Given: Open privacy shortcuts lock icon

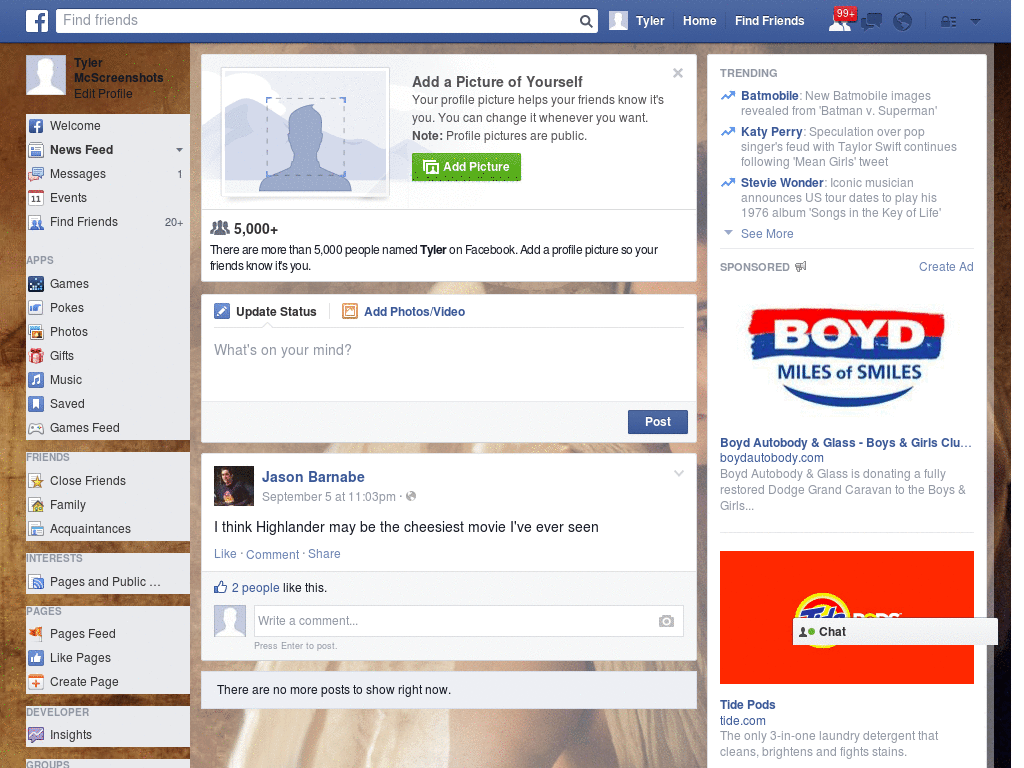Looking at the screenshot, I should coord(948,22).
